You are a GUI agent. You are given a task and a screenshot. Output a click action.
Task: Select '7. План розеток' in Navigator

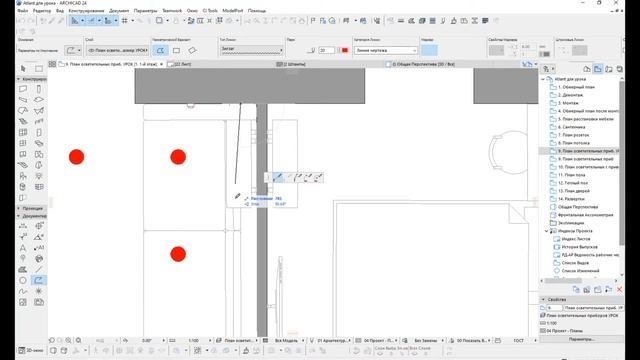click(x=573, y=135)
